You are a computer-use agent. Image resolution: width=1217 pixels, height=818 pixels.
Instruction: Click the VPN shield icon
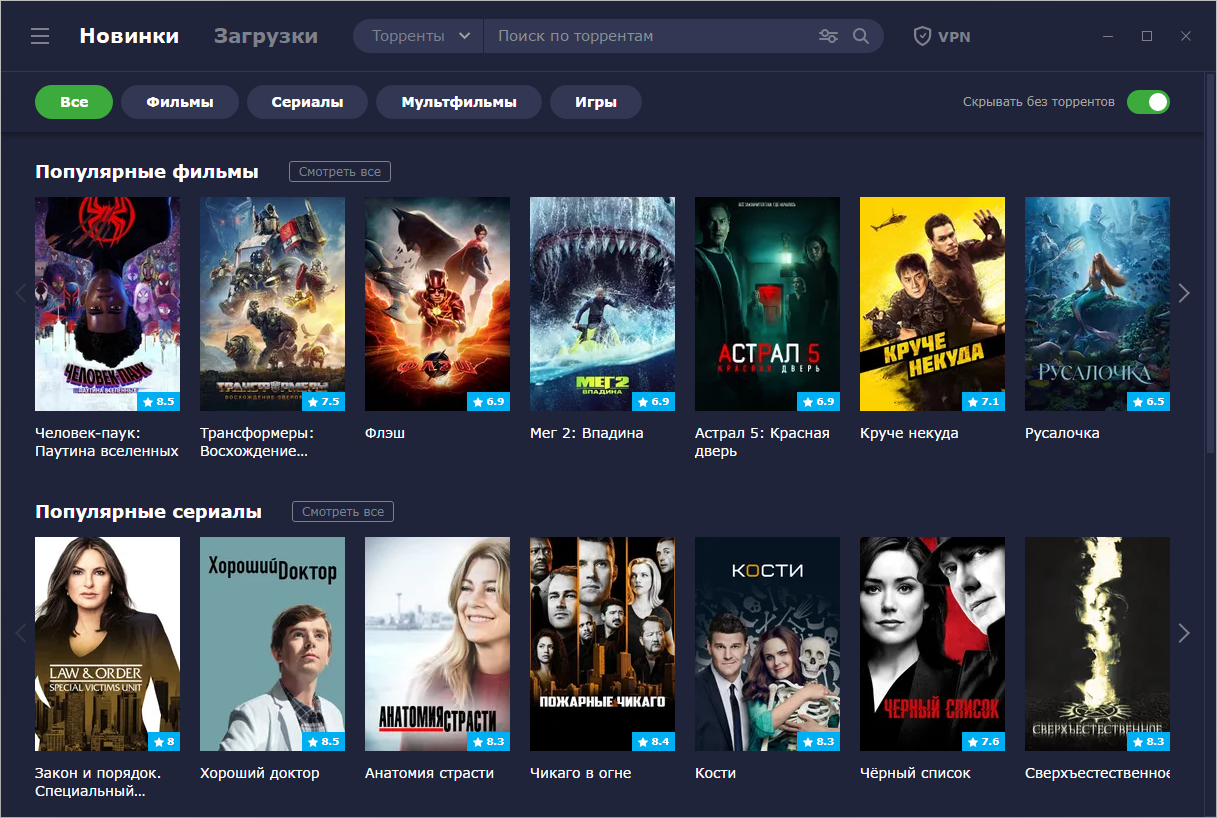[920, 35]
